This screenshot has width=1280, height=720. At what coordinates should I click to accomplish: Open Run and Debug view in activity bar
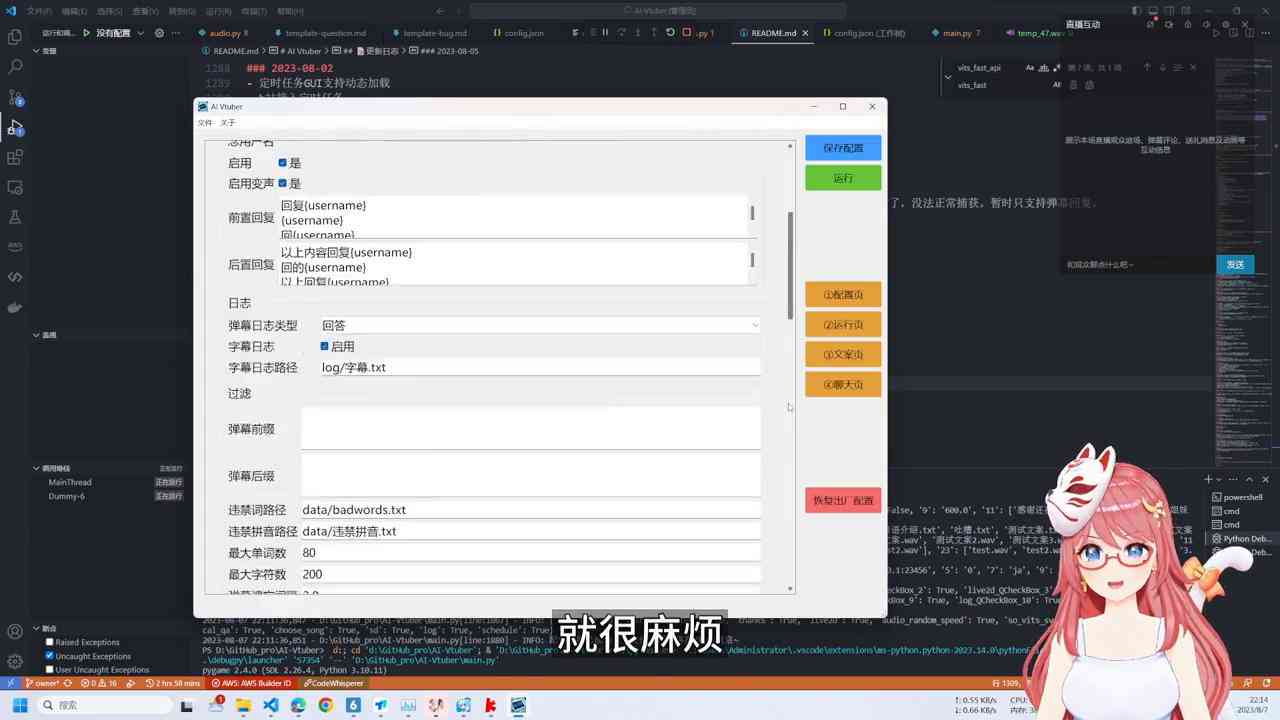click(15, 127)
